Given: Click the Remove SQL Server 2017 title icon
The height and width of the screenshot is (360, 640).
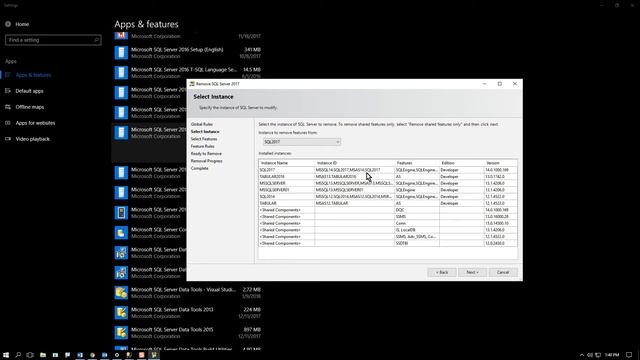Looking at the screenshot, I should click(x=192, y=84).
